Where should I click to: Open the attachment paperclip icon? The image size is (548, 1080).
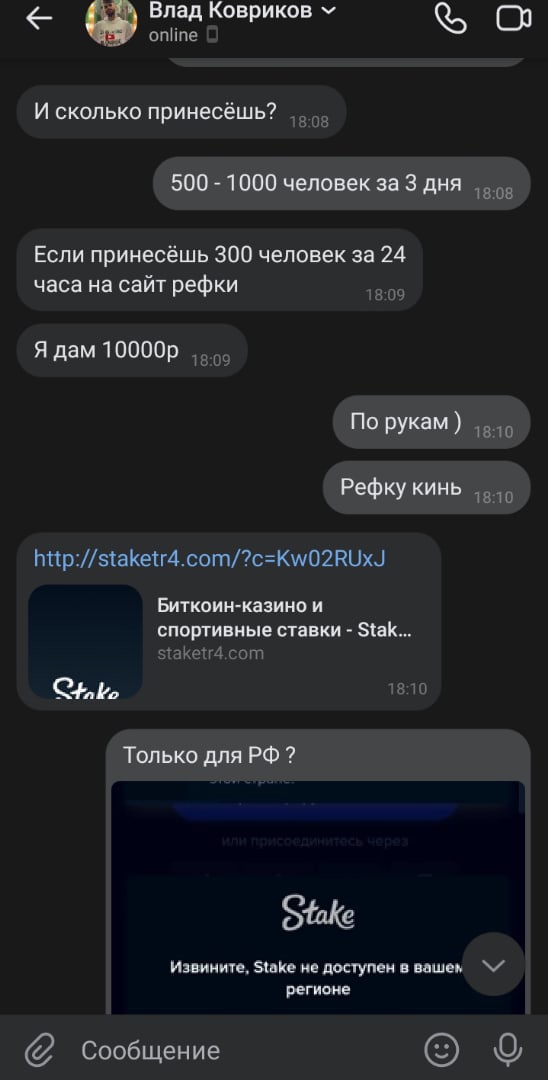[x=39, y=1051]
